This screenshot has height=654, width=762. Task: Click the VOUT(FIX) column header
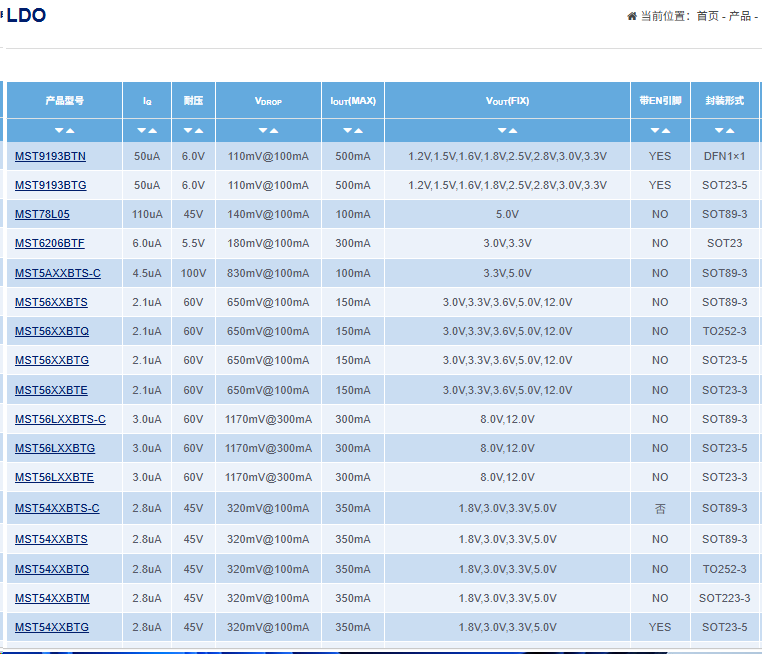point(507,101)
